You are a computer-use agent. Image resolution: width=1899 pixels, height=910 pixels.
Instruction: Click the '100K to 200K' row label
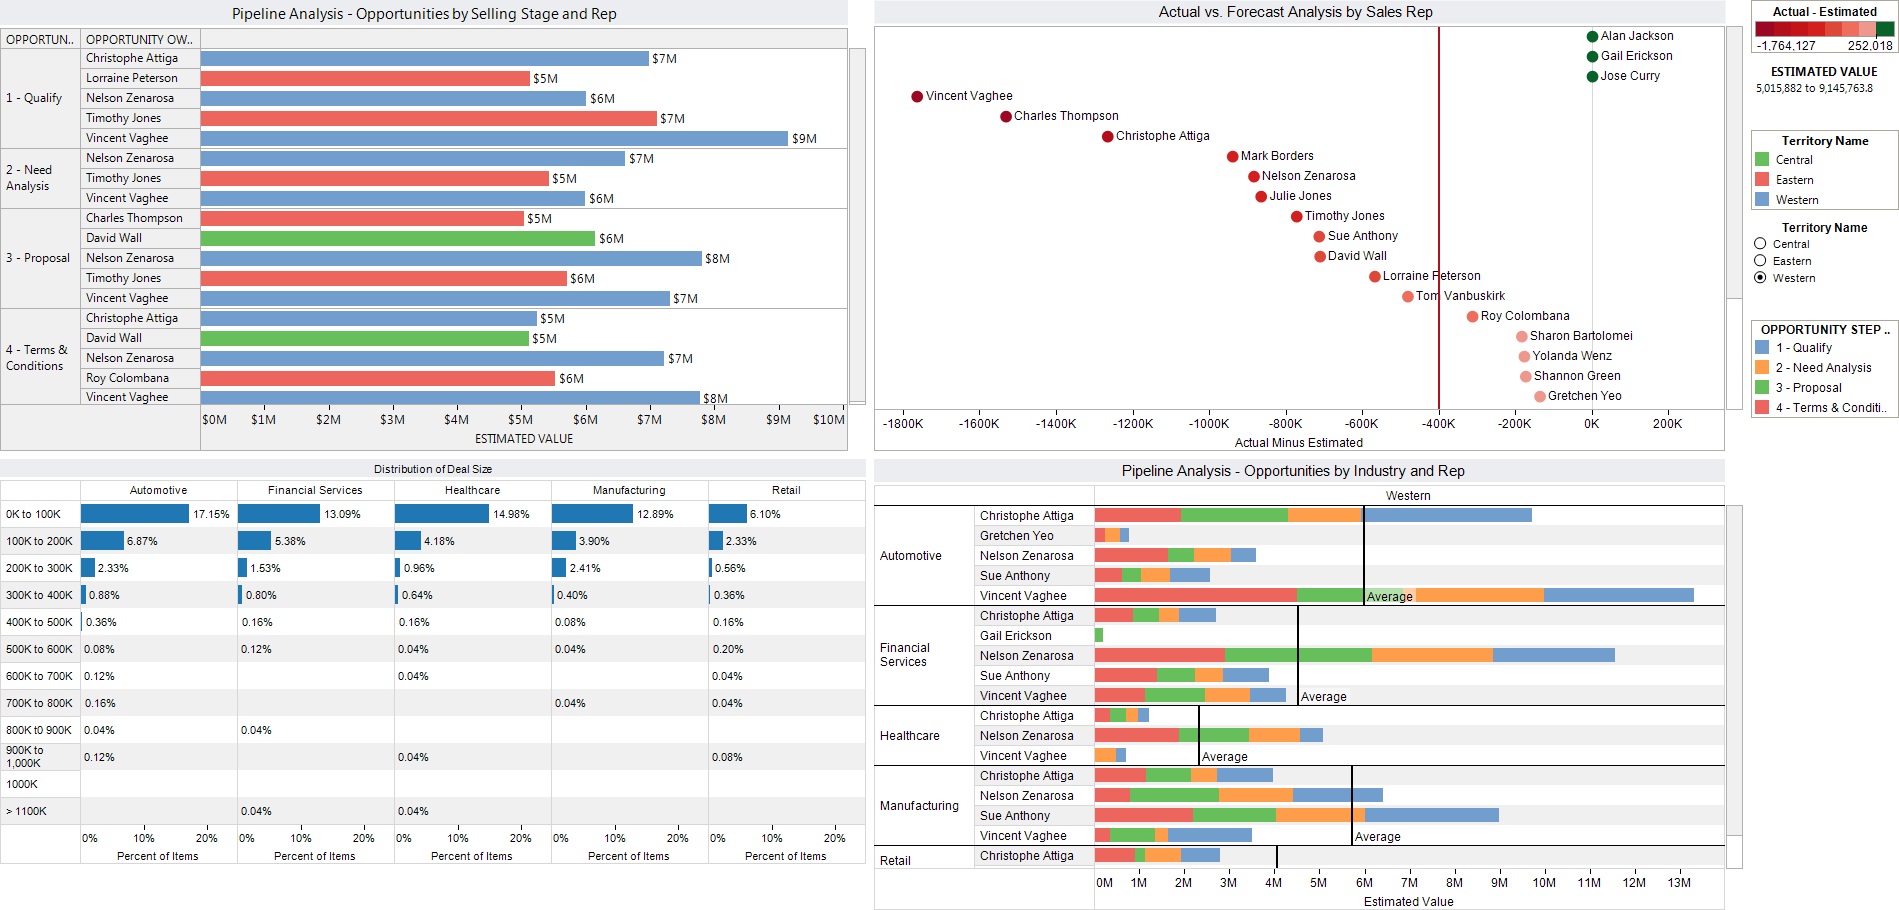pos(40,541)
